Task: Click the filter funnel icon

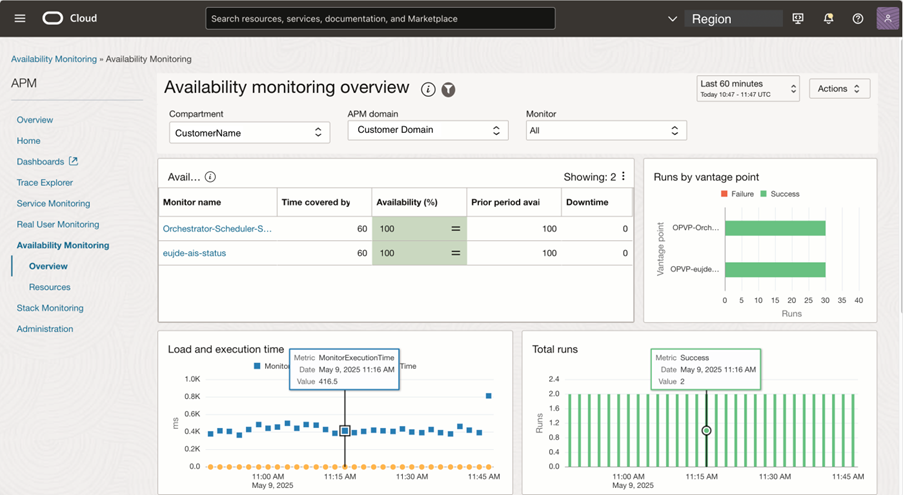Action: point(448,90)
